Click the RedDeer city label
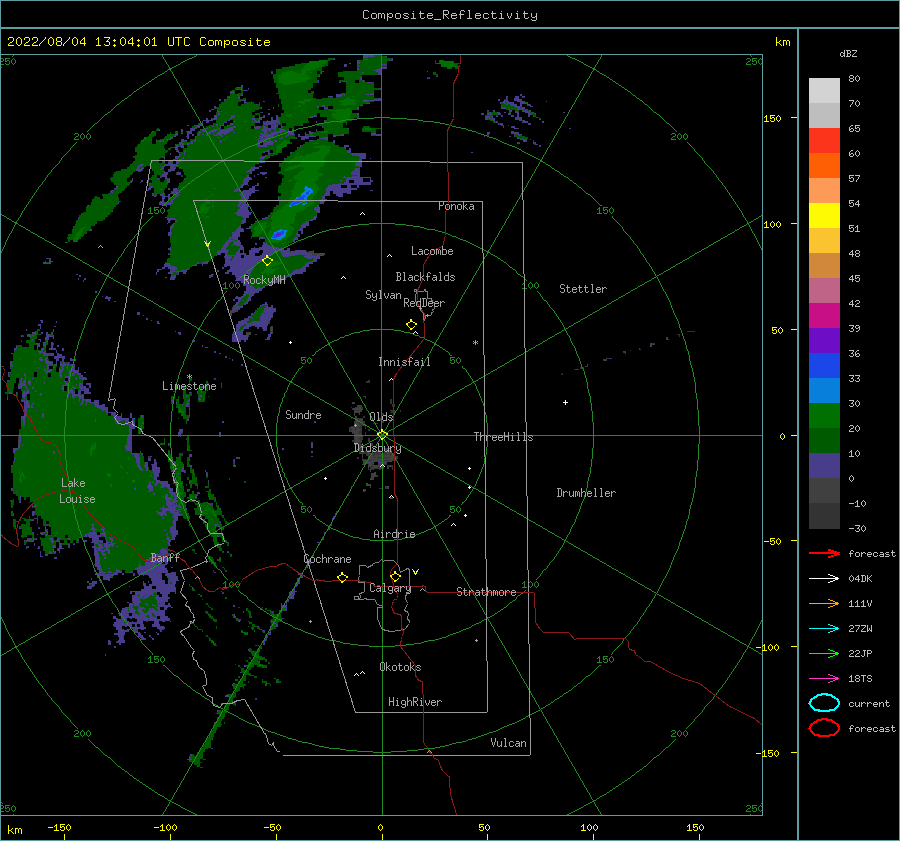Viewport: 900px width, 841px height. (x=424, y=303)
